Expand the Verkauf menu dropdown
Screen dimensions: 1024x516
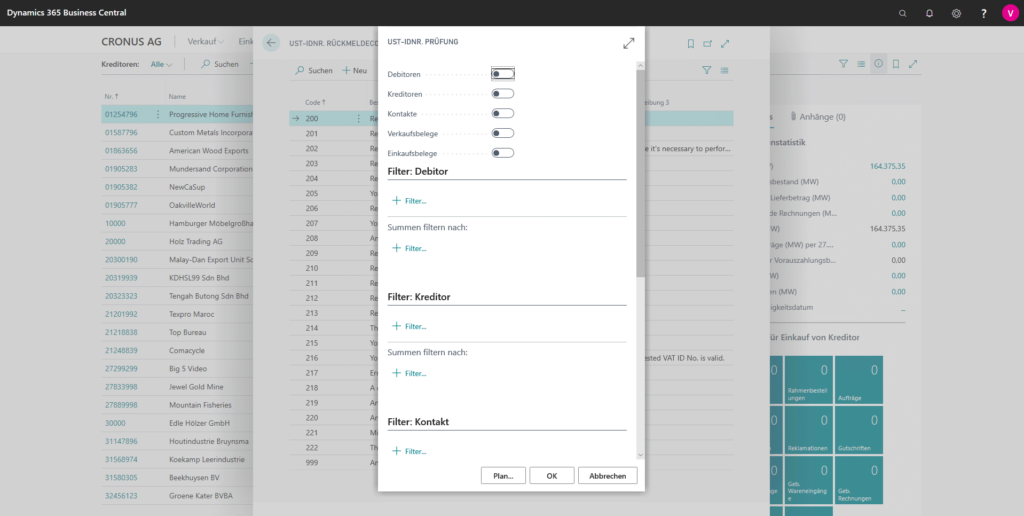(206, 41)
